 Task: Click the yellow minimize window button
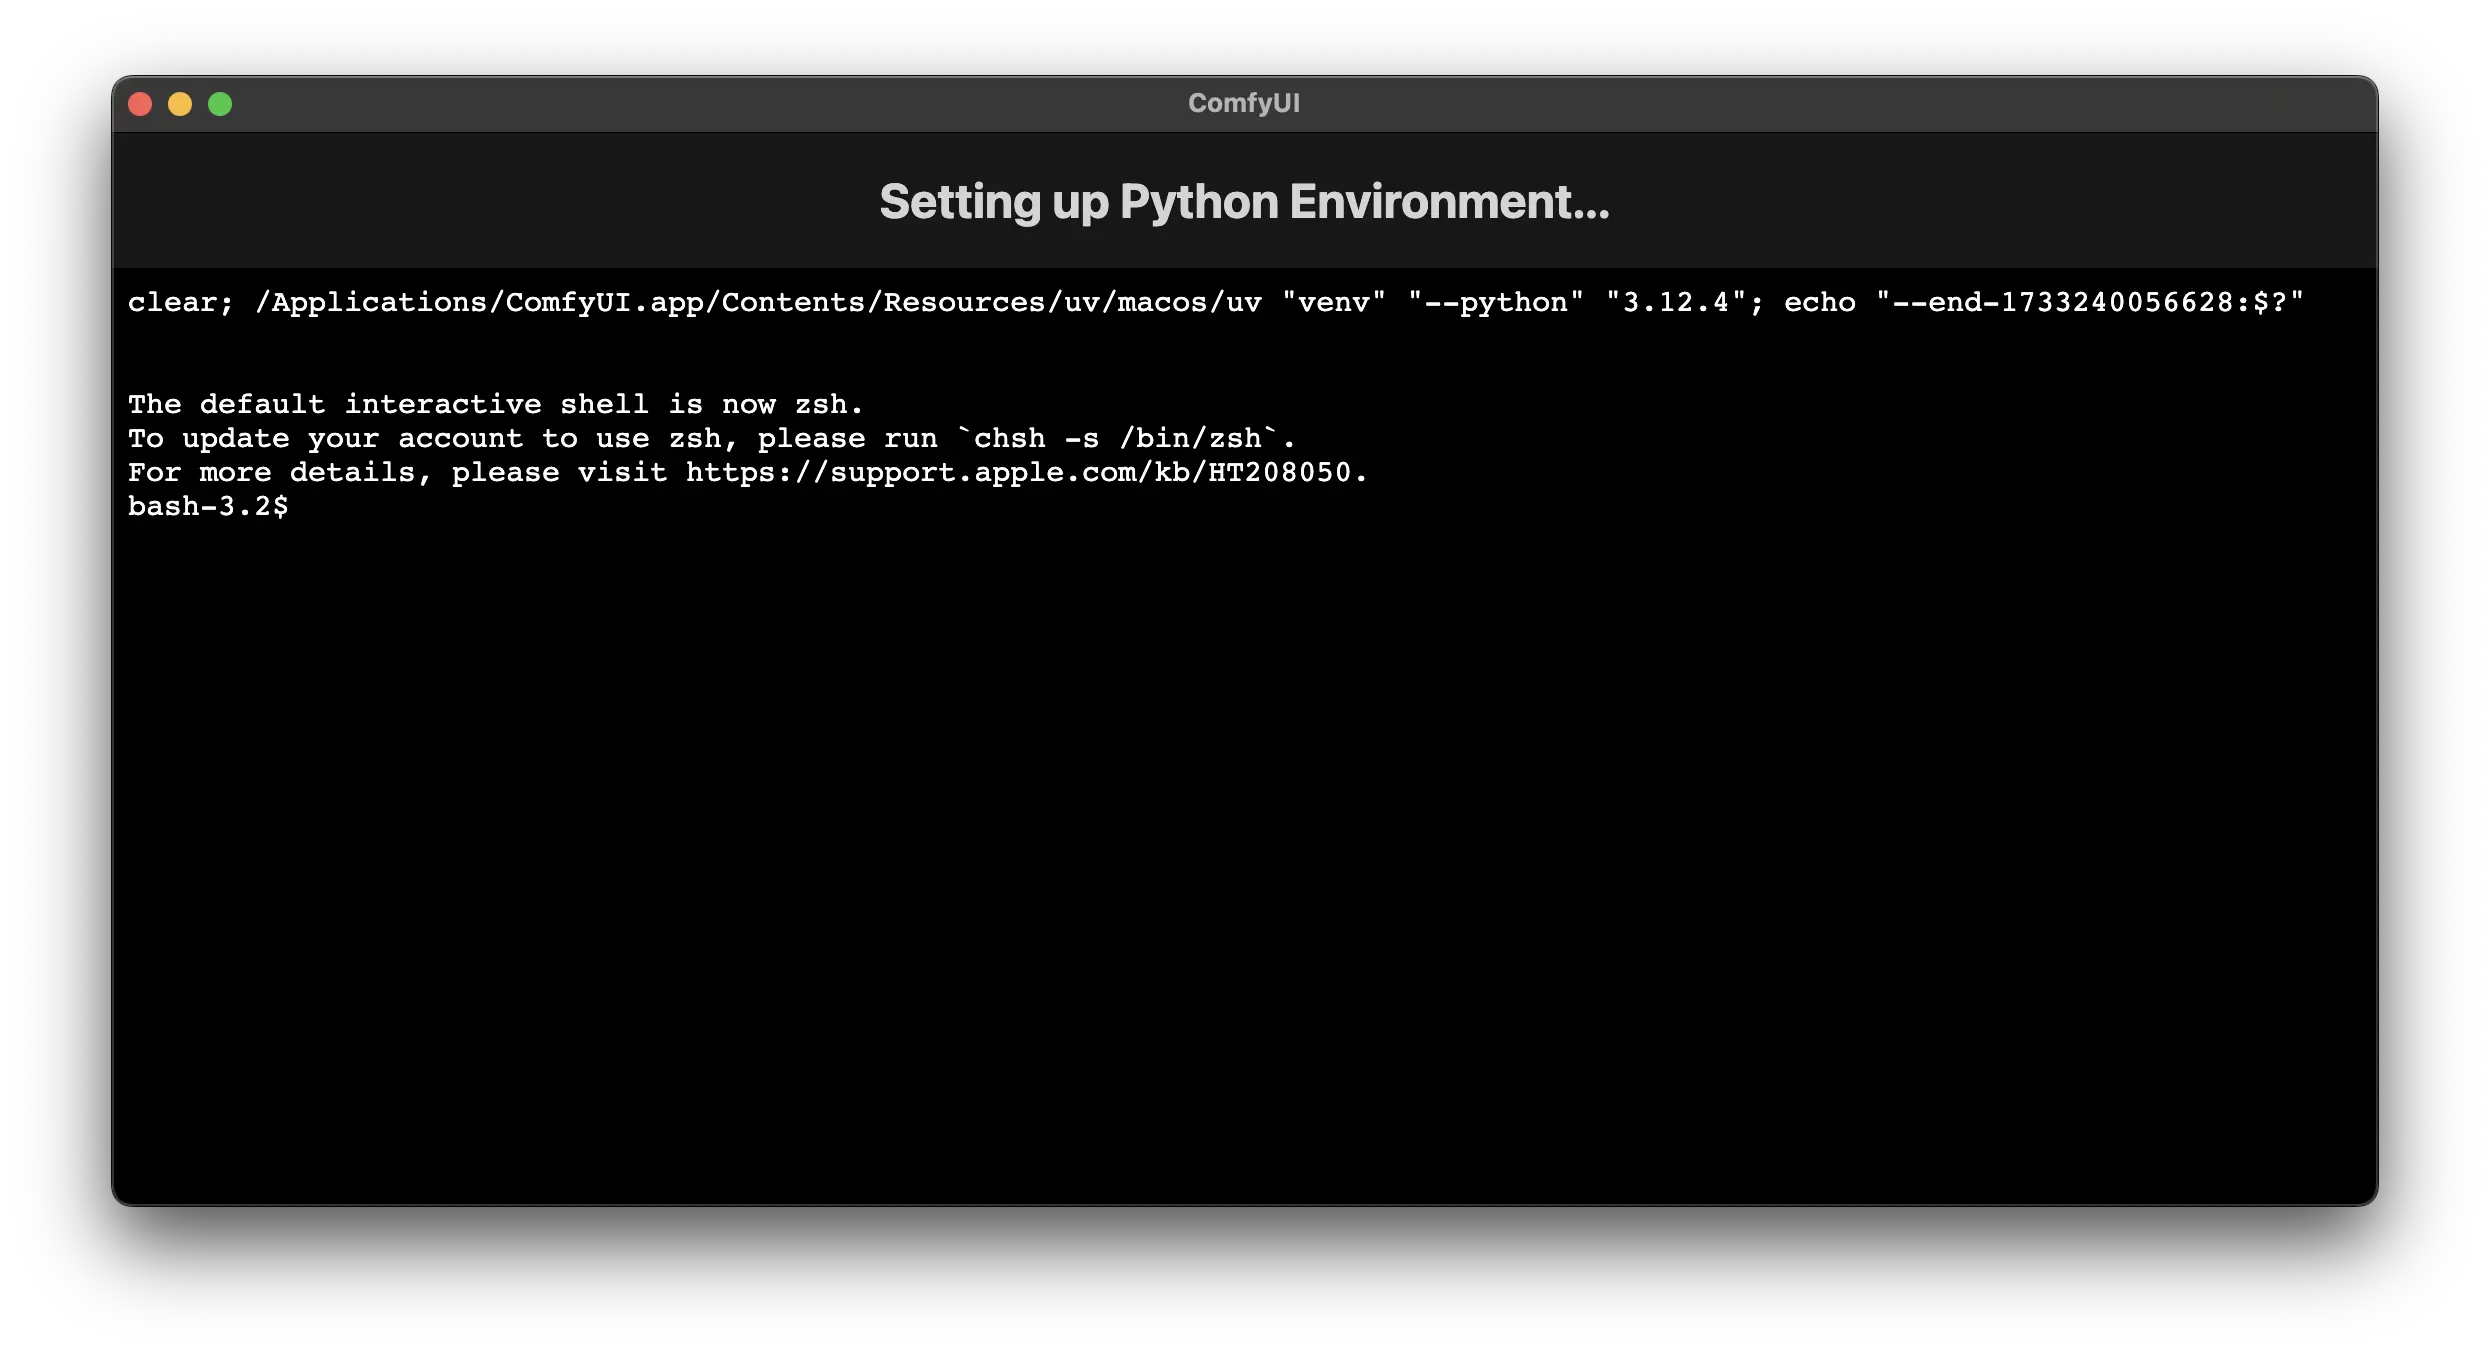180,104
